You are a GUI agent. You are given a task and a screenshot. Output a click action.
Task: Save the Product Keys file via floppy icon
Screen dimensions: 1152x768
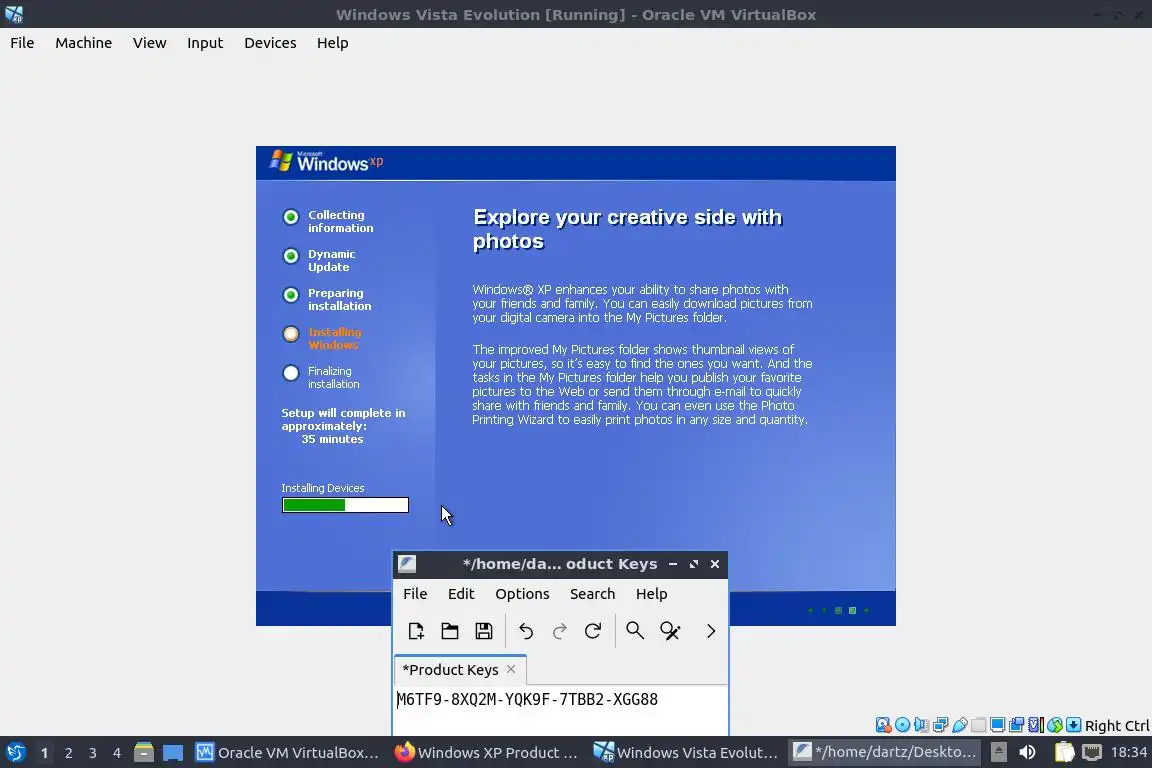coord(483,631)
